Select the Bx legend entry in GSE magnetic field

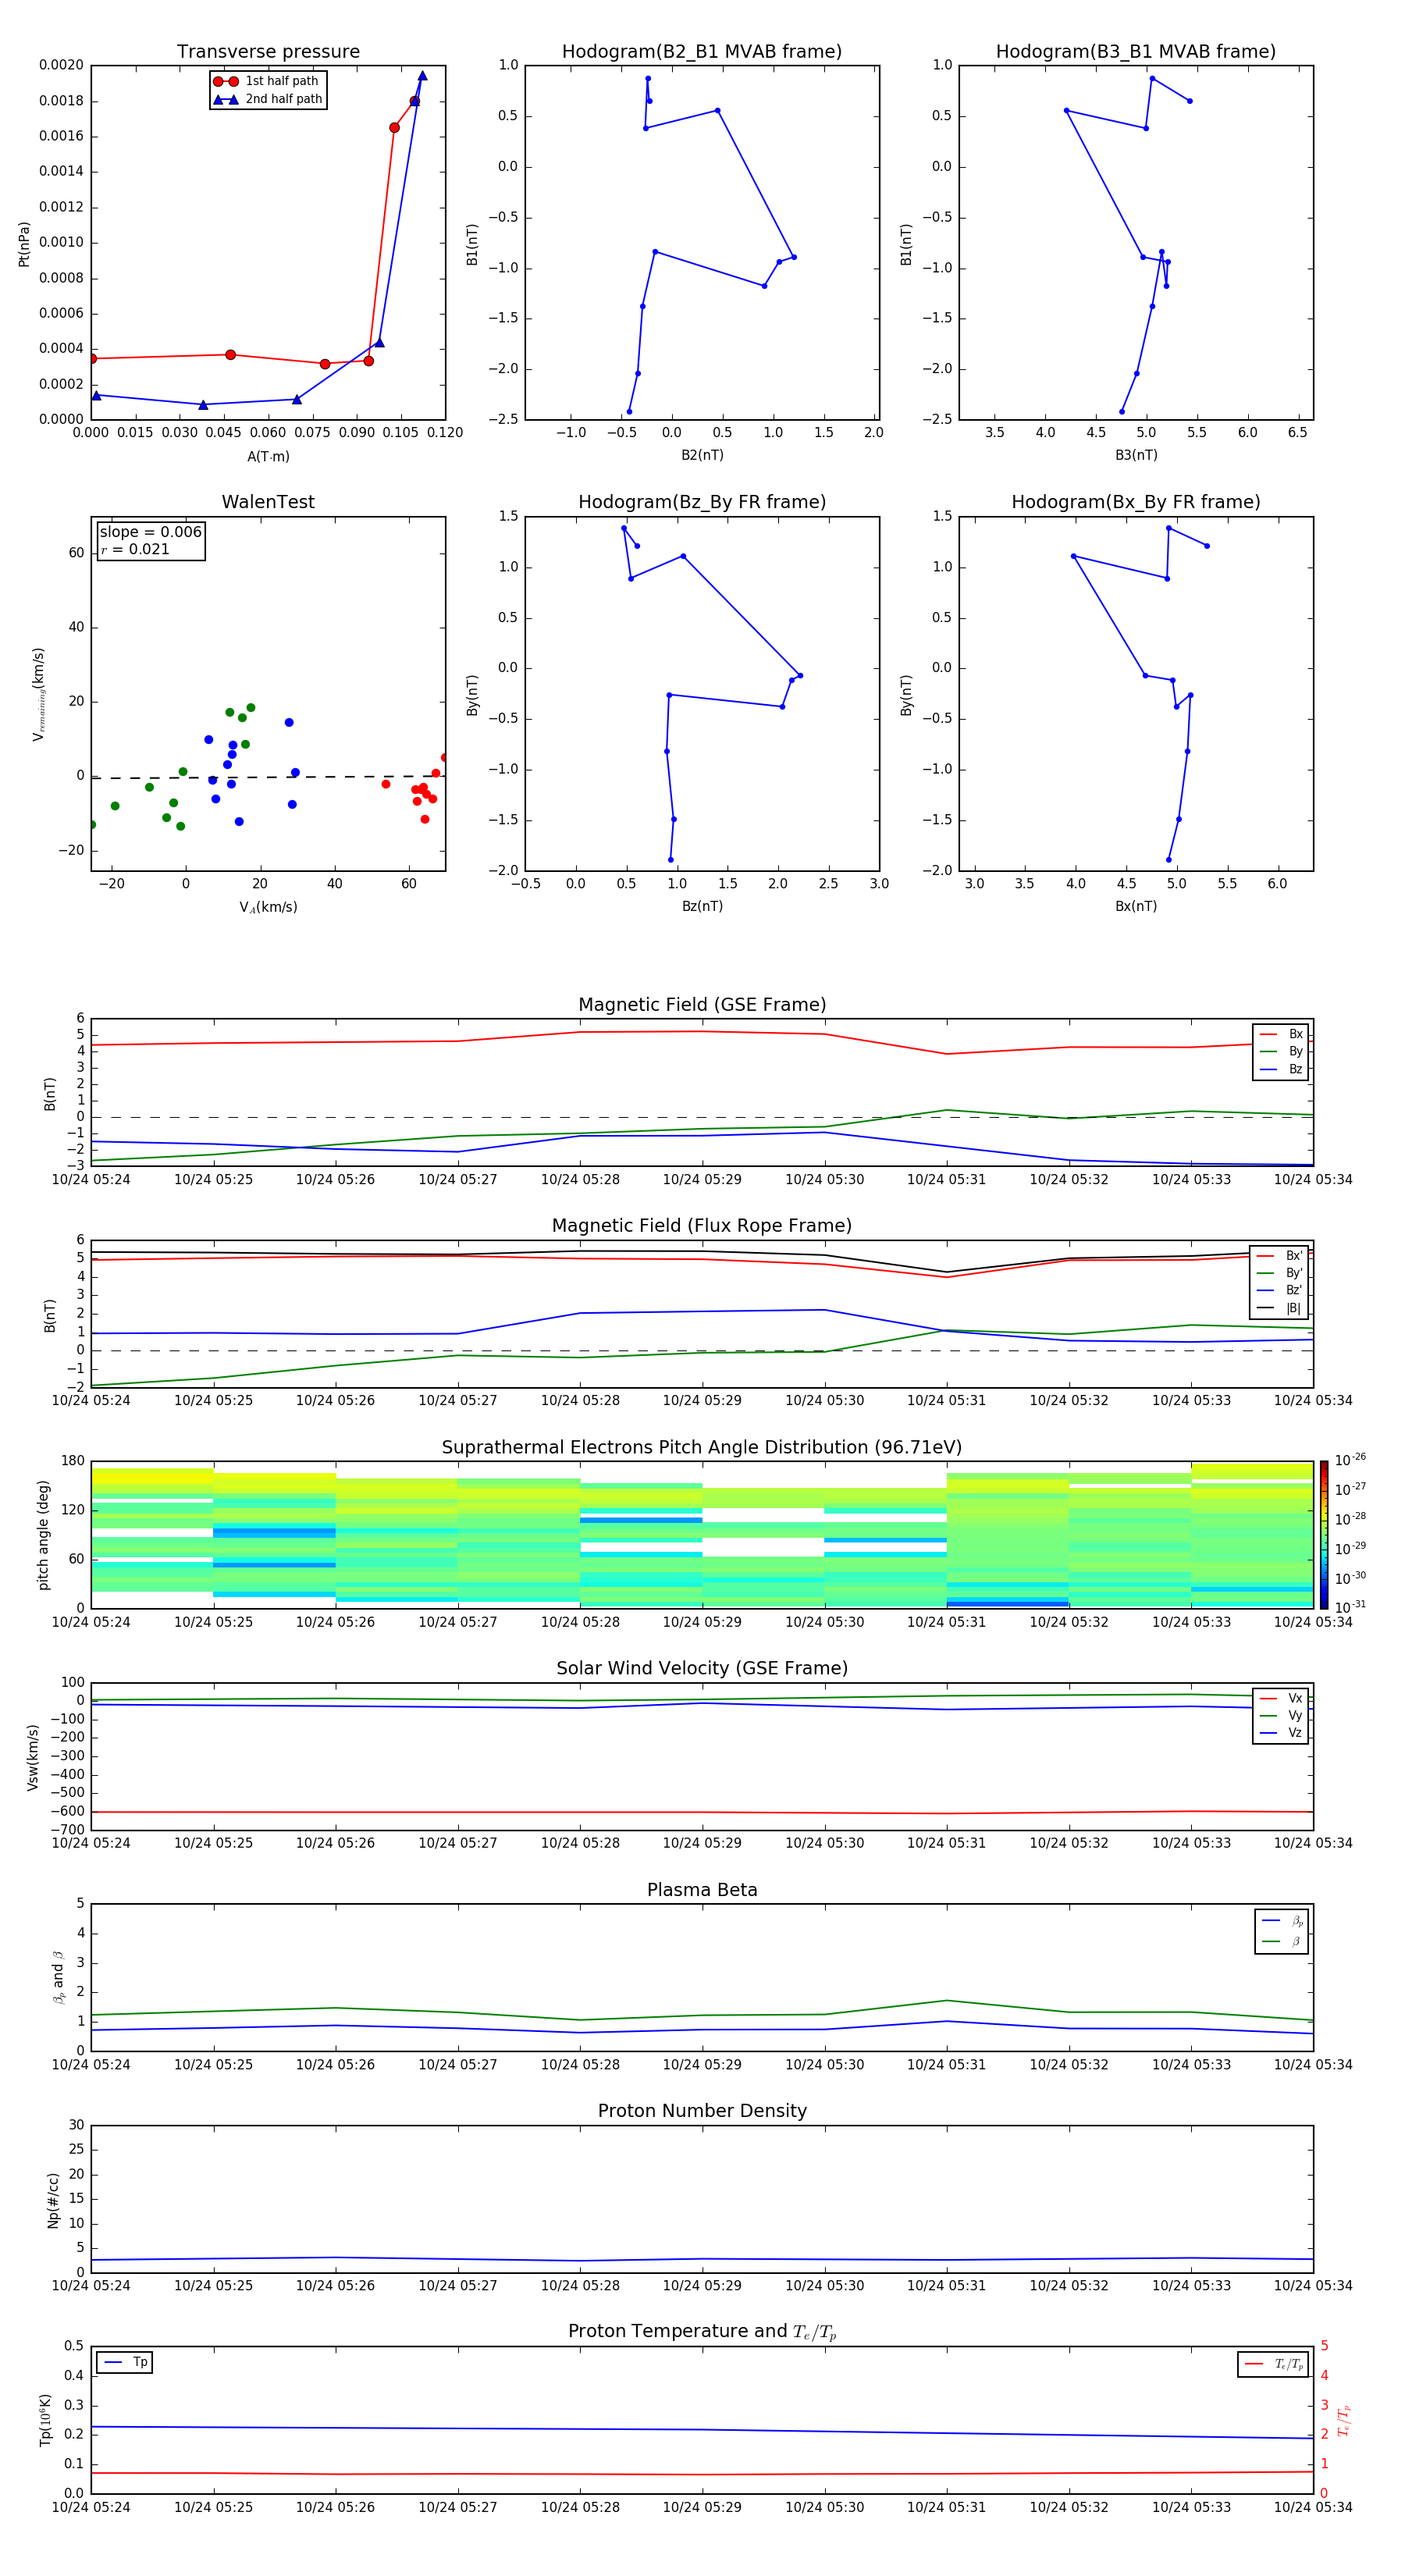click(x=1281, y=1034)
